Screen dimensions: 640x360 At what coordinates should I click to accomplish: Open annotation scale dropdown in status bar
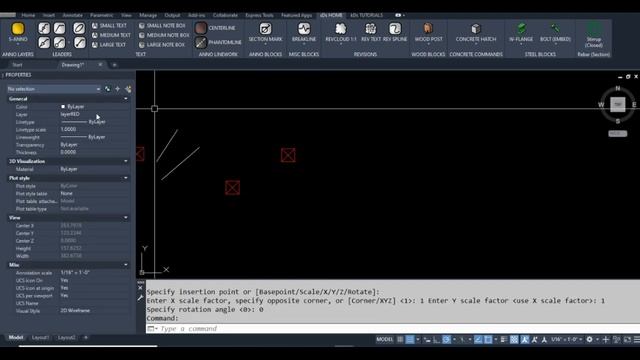click(566, 340)
